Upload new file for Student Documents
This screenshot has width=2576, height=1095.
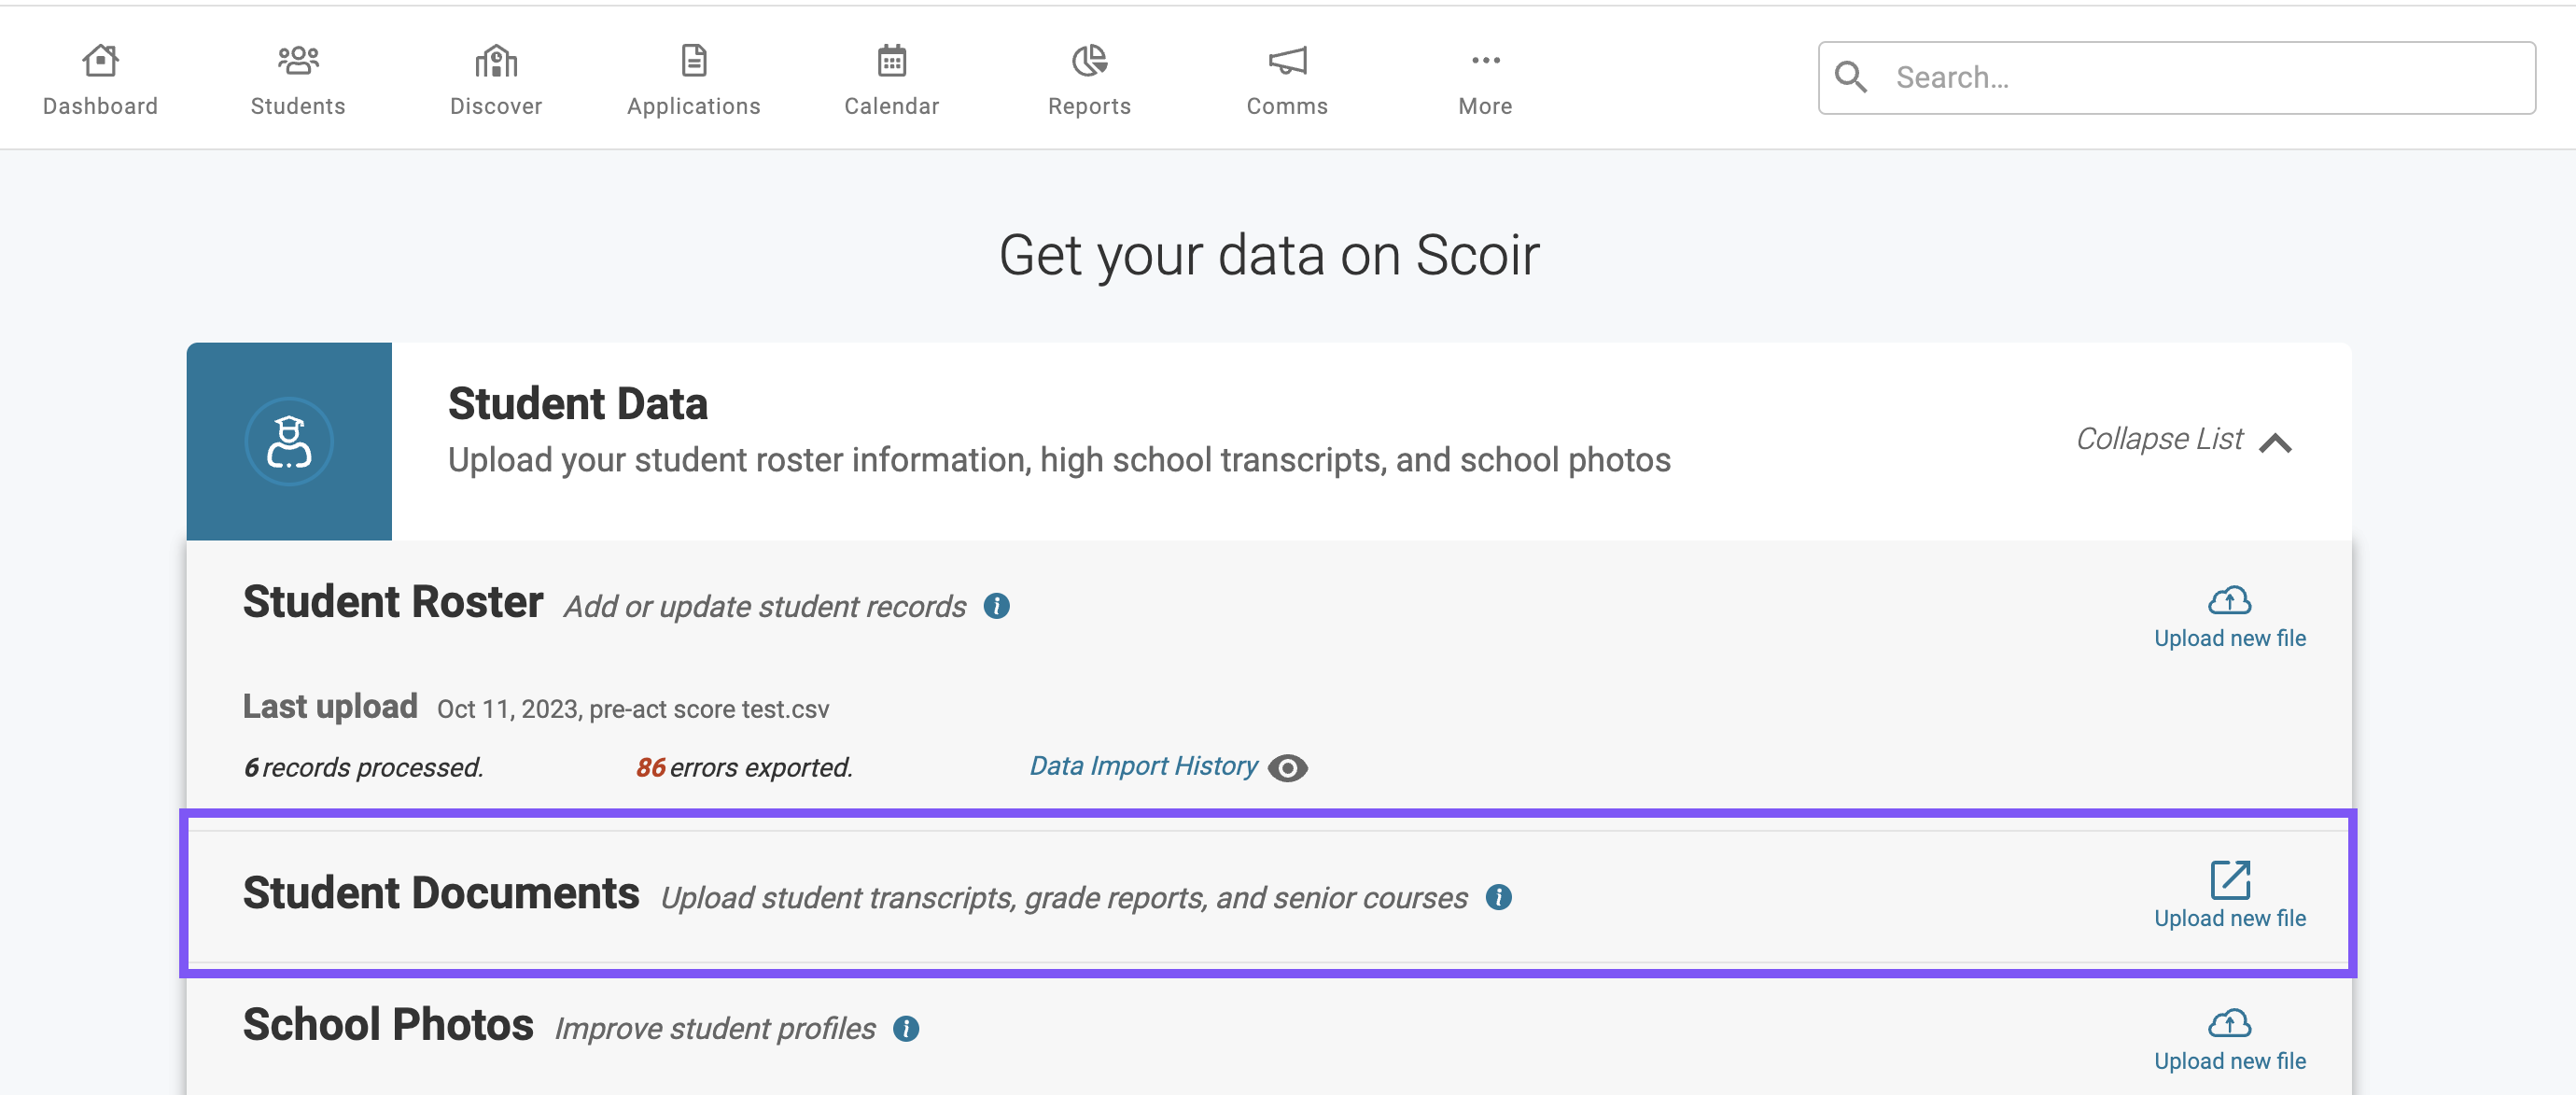2229,895
